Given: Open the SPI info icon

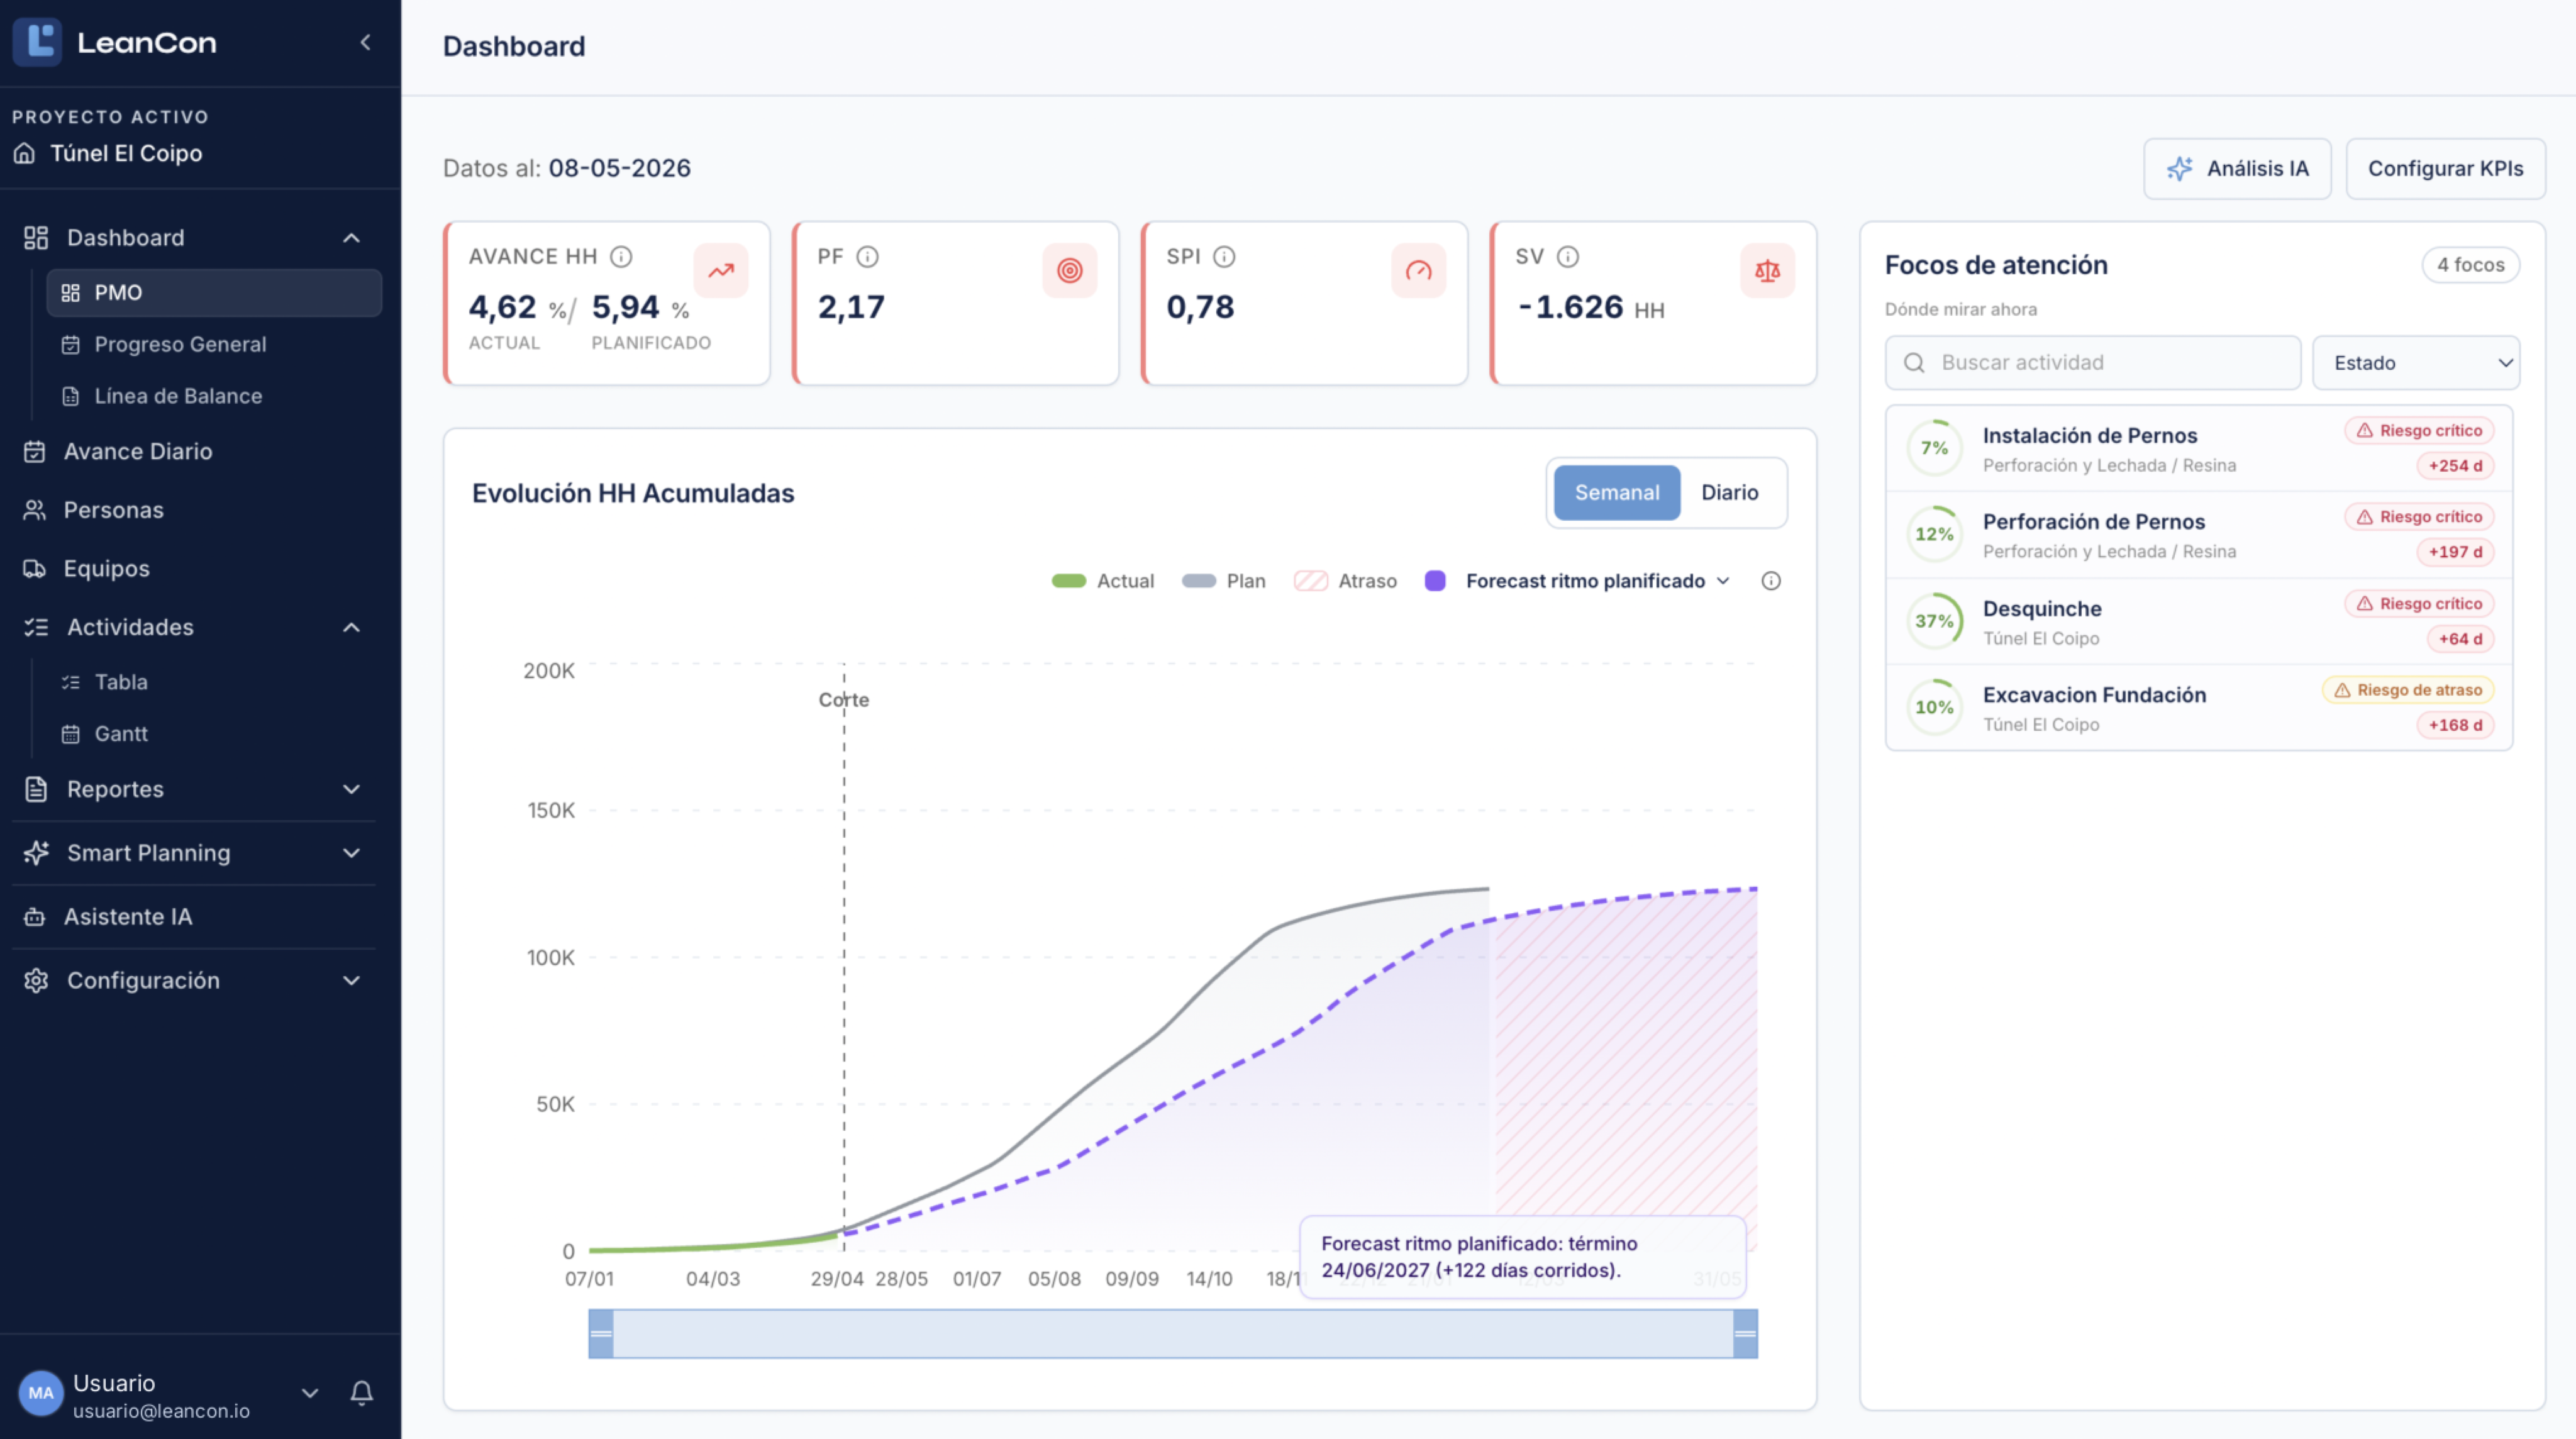Looking at the screenshot, I should point(1224,257).
